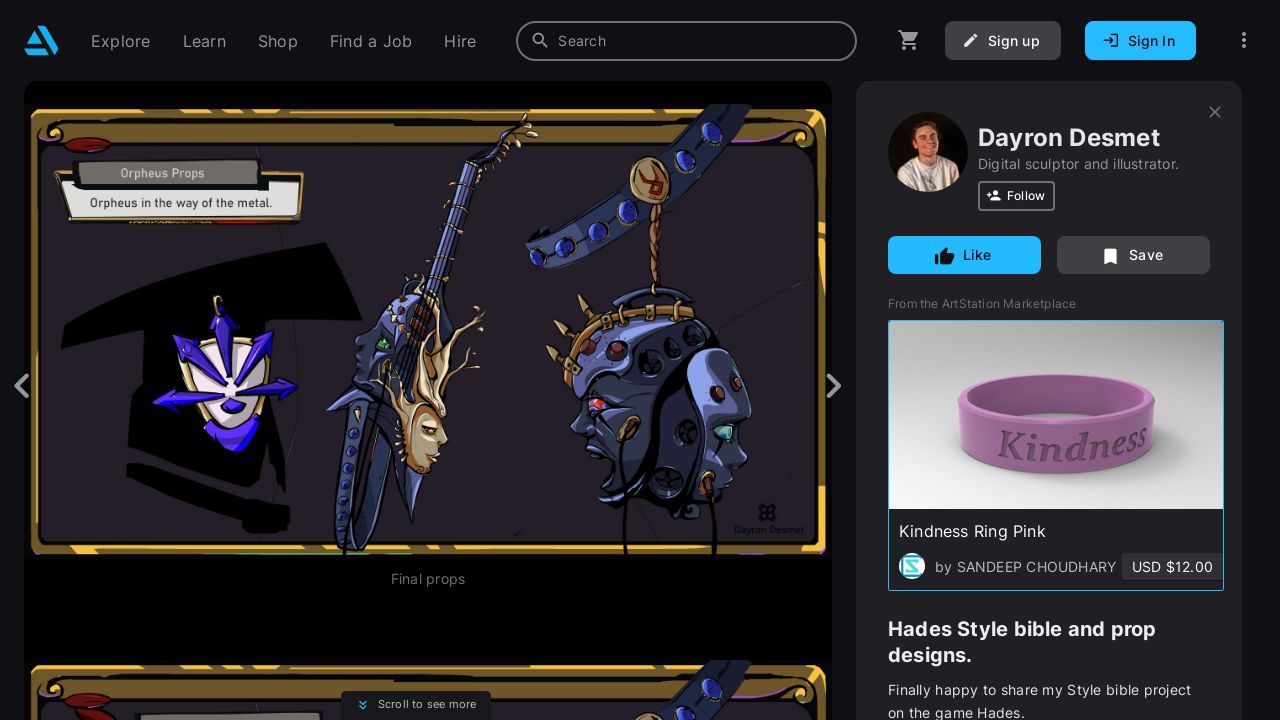Image resolution: width=1280 pixels, height=720 pixels.
Task: Click SANDEEP CHOUDHARY's seller avatar icon
Action: click(912, 567)
